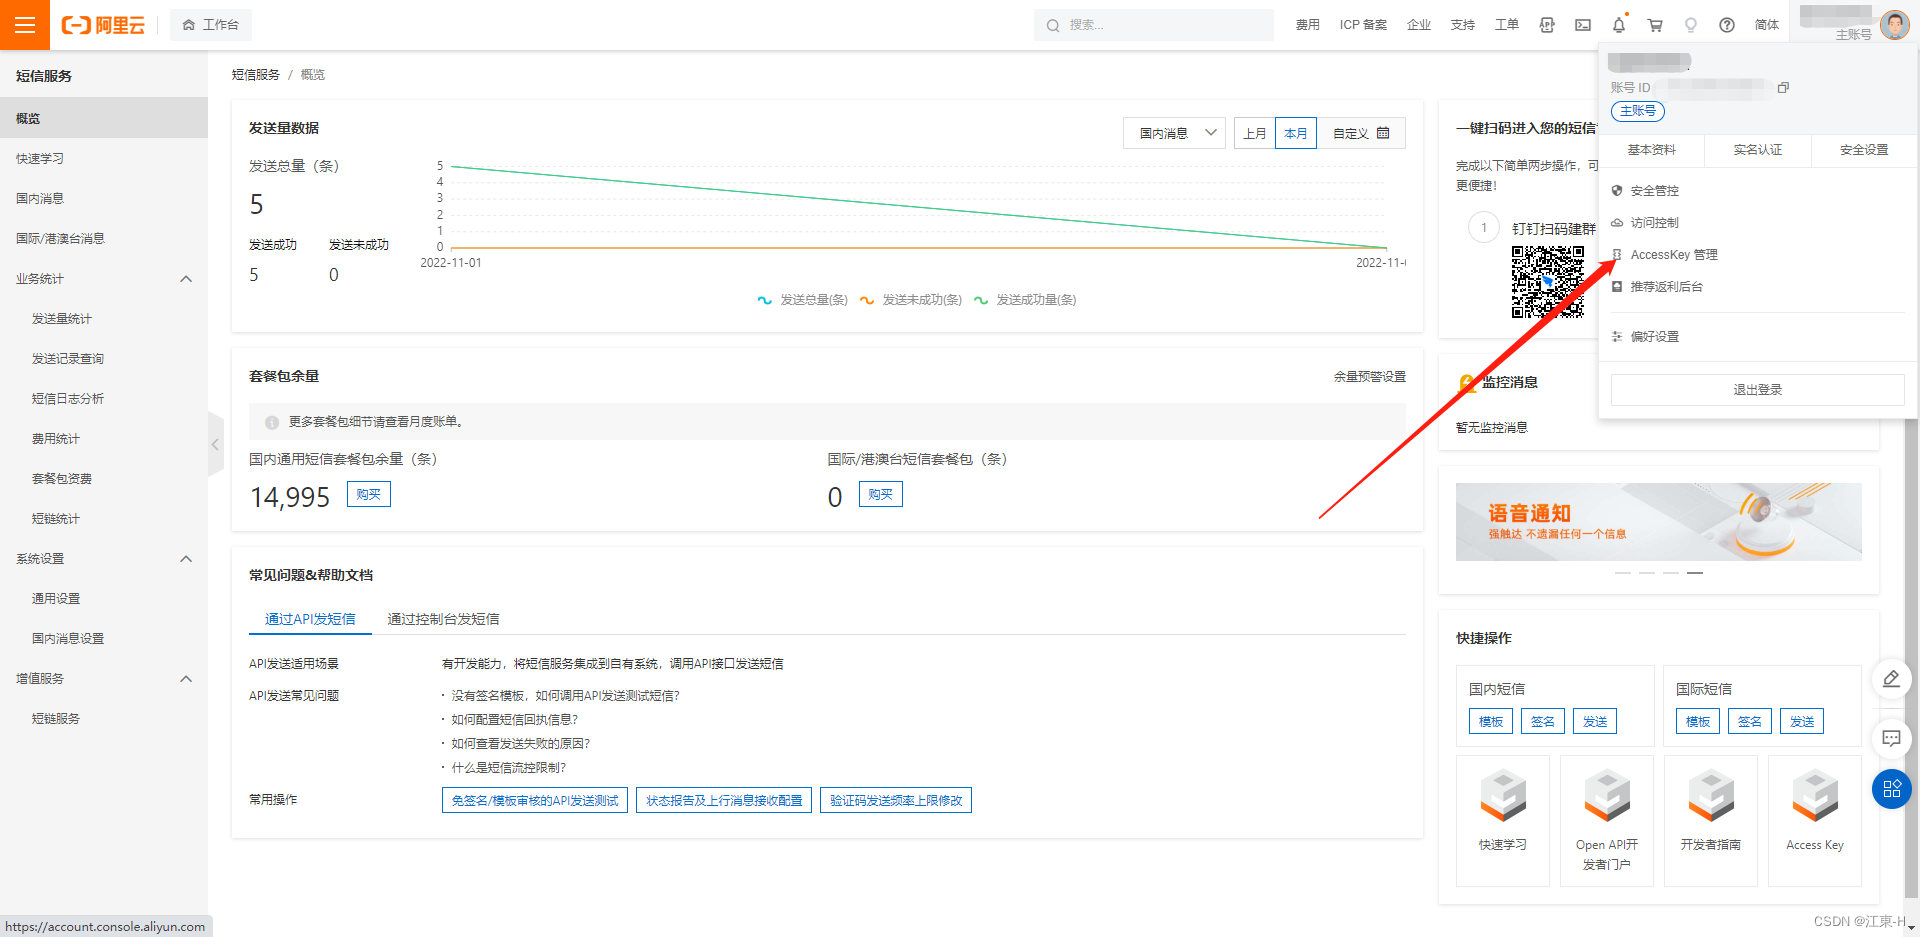Image resolution: width=1920 pixels, height=937 pixels.
Task: Open the 开发者指南 quick action card
Action: click(1711, 821)
